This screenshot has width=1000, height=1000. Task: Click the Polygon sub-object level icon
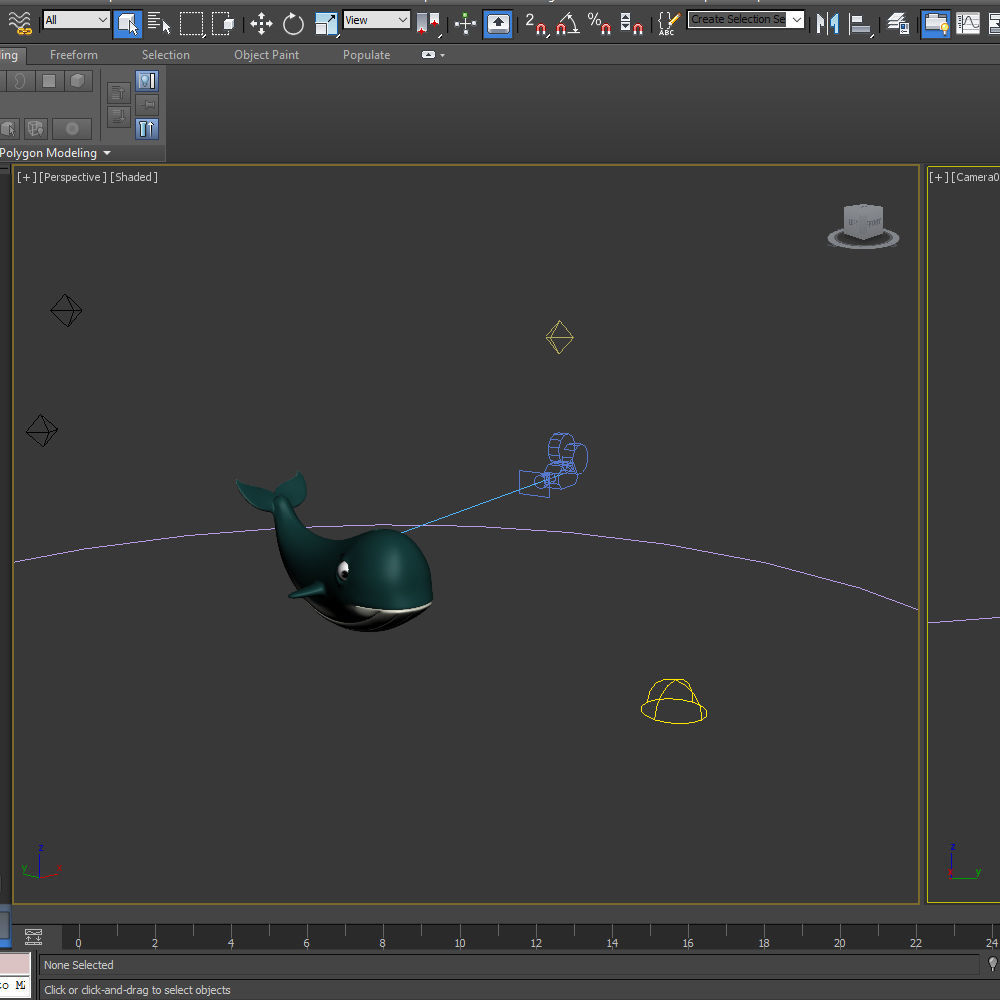pos(49,80)
